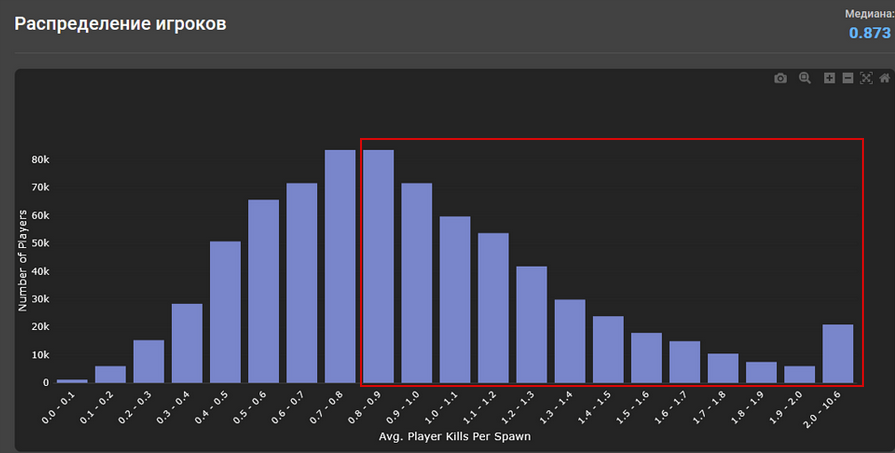Click the camera icon to download plot
895x453 pixels.
(780, 79)
